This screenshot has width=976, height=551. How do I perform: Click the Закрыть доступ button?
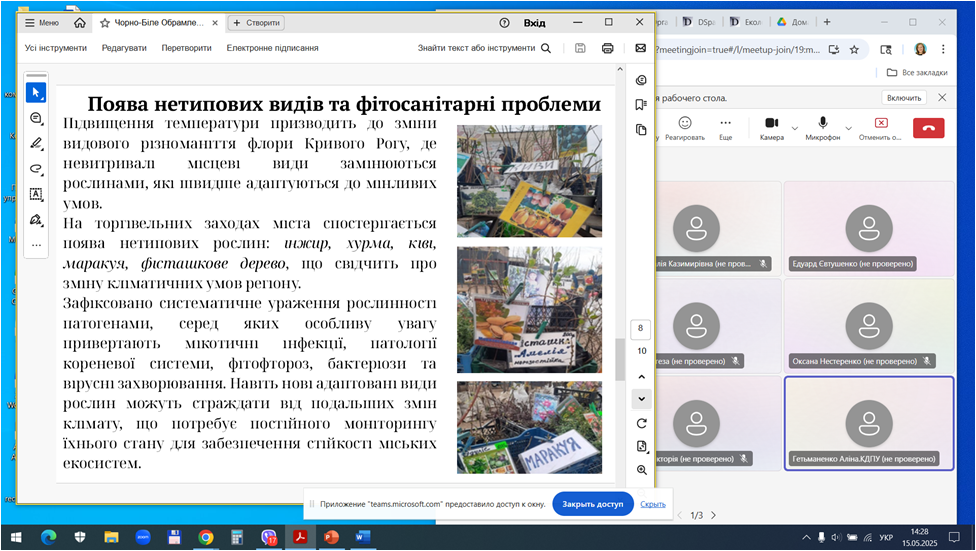click(592, 504)
